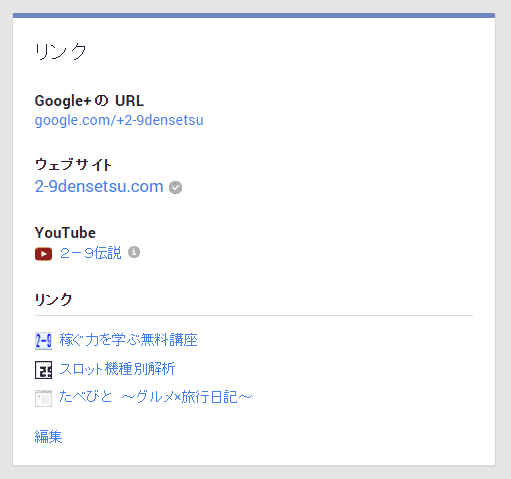Screen dimensions: 511x479
Task: Open the 2-9densetsu.com website link
Action: (99, 186)
